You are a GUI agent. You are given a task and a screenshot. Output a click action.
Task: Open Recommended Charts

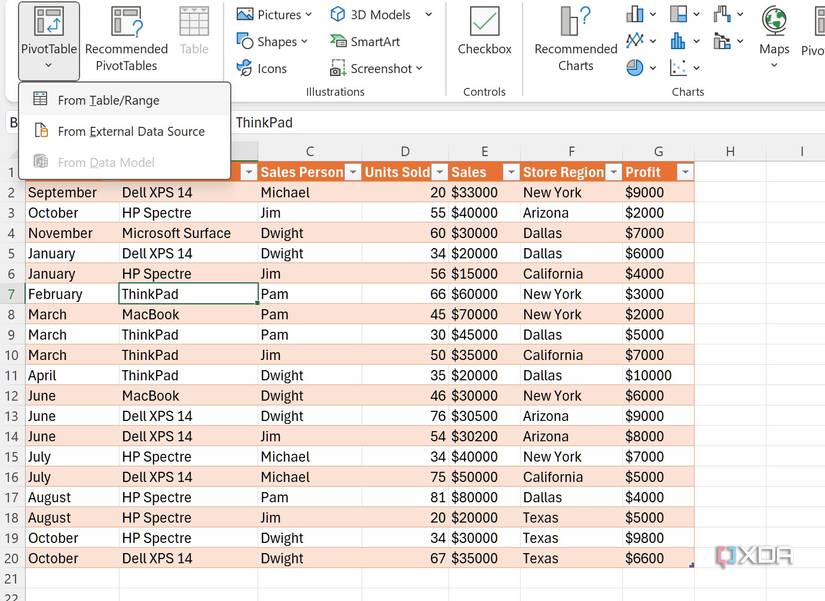coord(575,24)
